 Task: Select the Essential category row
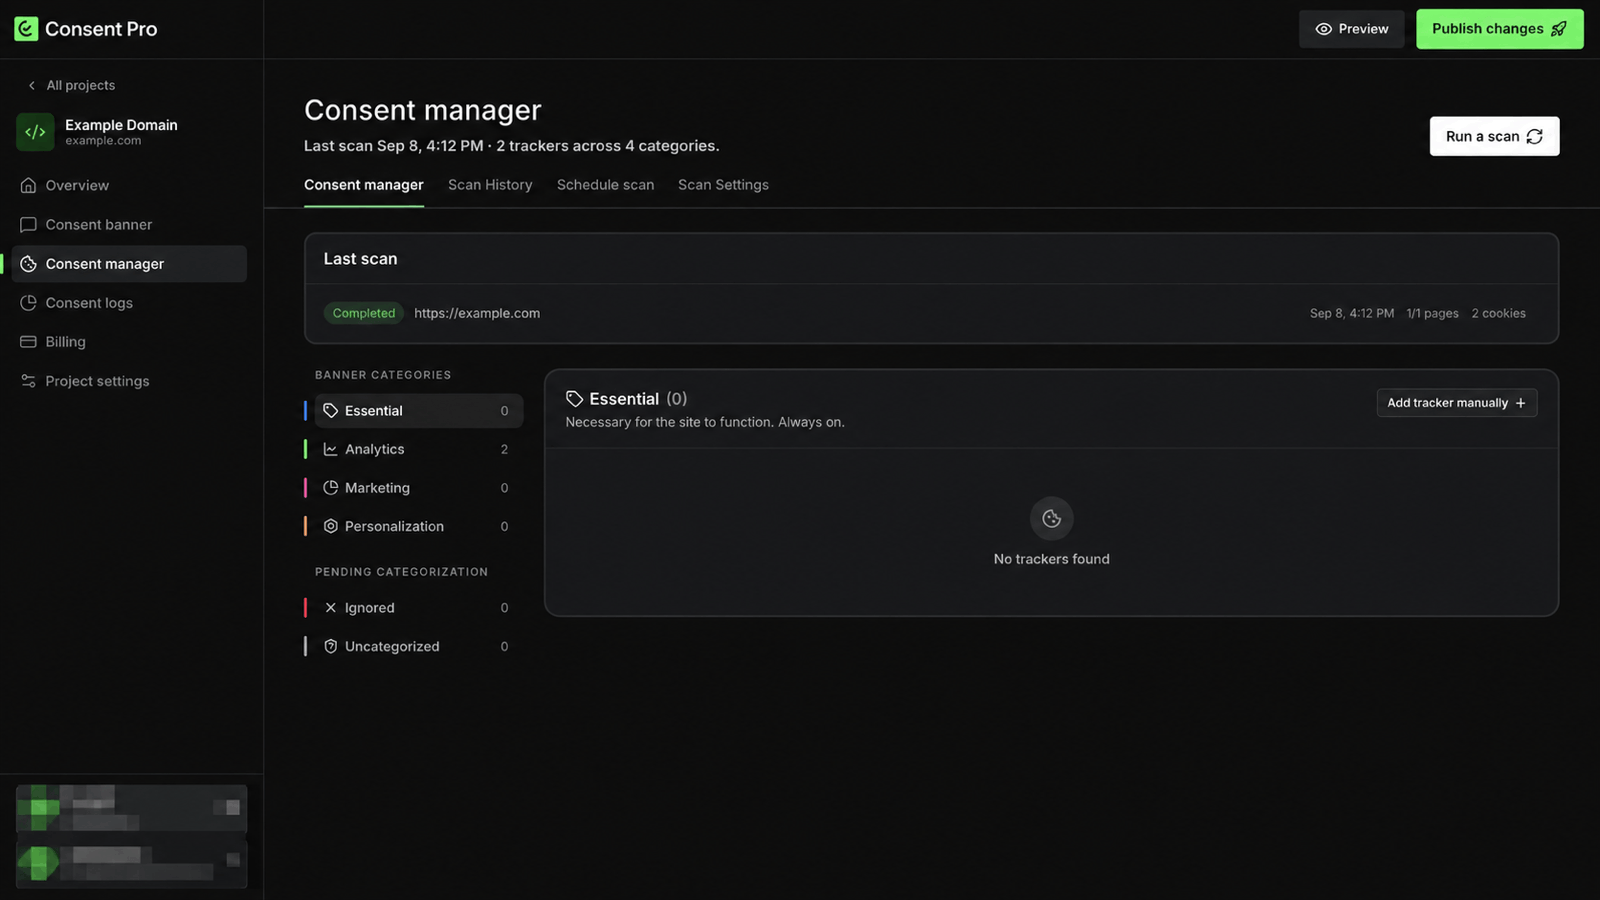pos(418,411)
